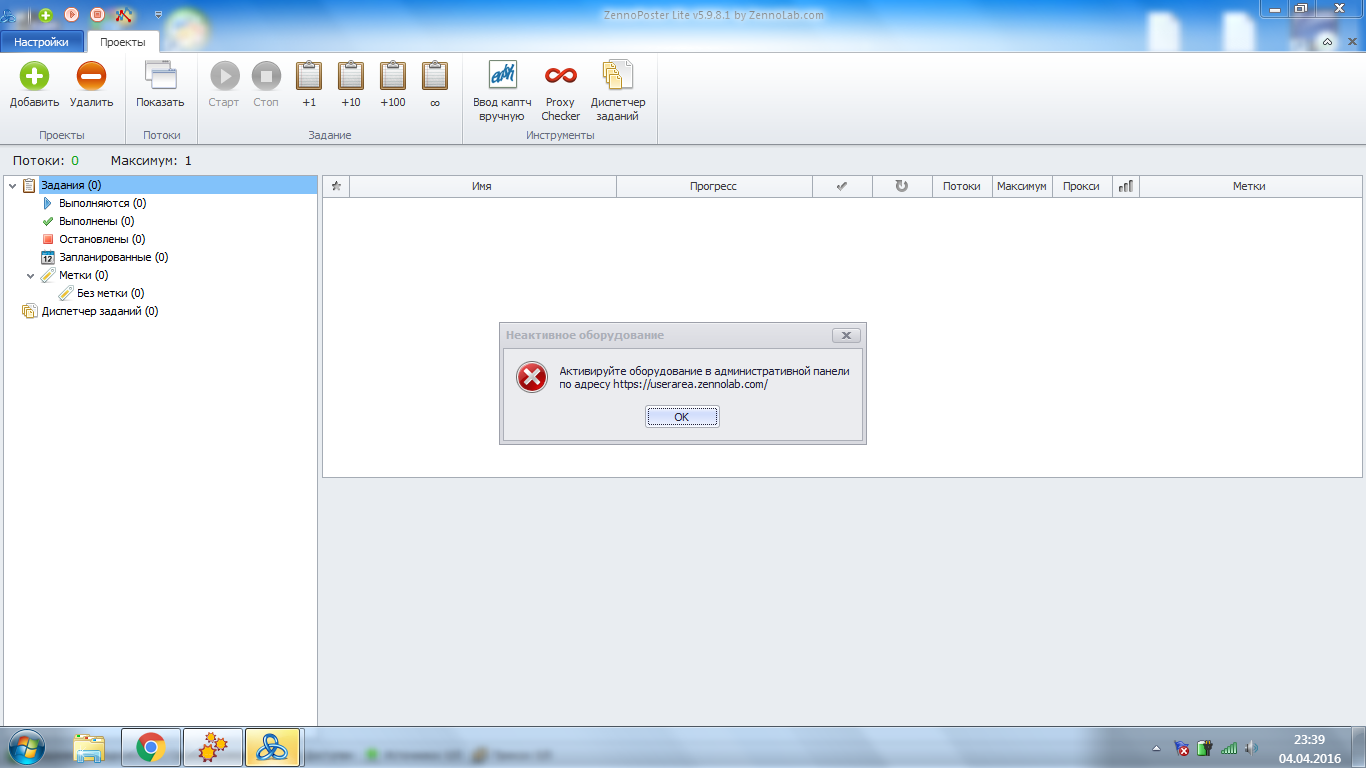
Task: Click OK in the error dialog
Action: [x=682, y=417]
